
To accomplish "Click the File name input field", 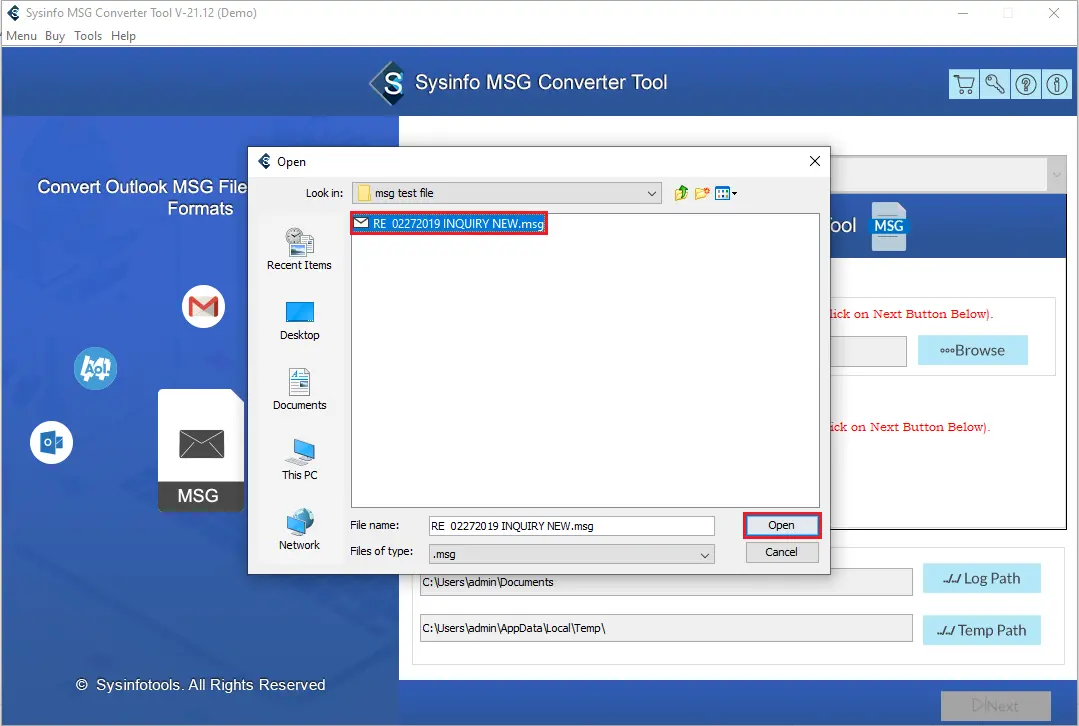I will point(570,526).
